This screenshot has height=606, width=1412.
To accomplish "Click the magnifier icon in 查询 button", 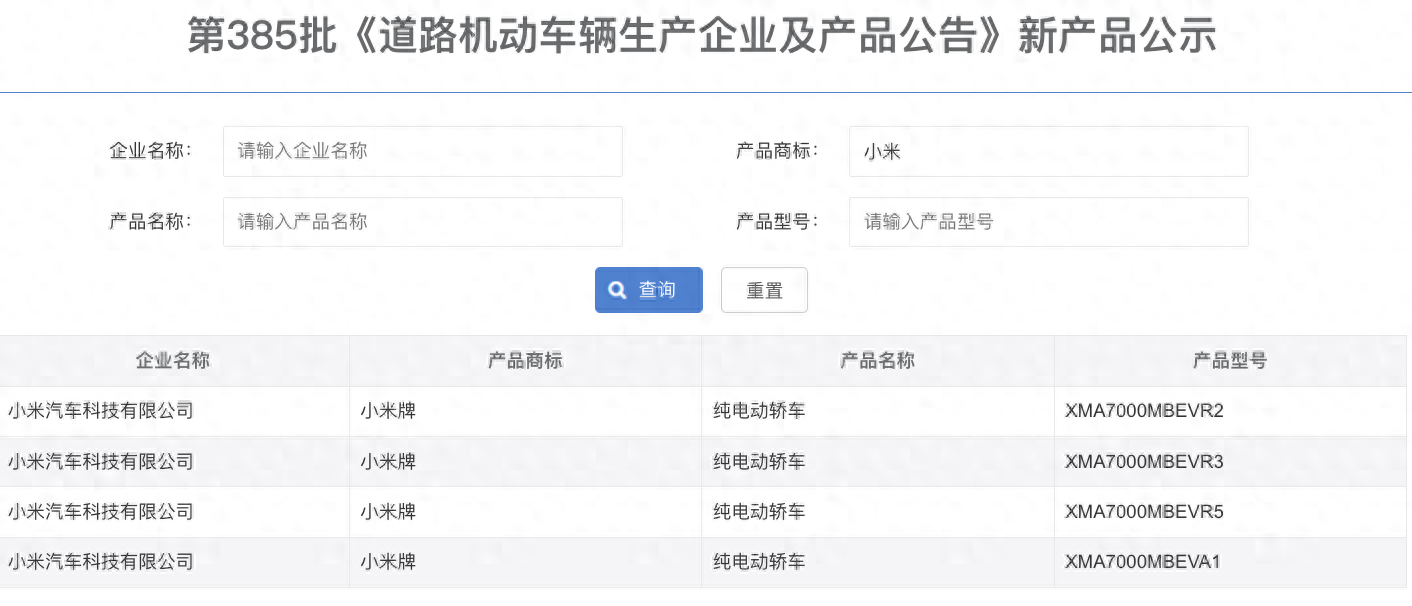I will 618,290.
